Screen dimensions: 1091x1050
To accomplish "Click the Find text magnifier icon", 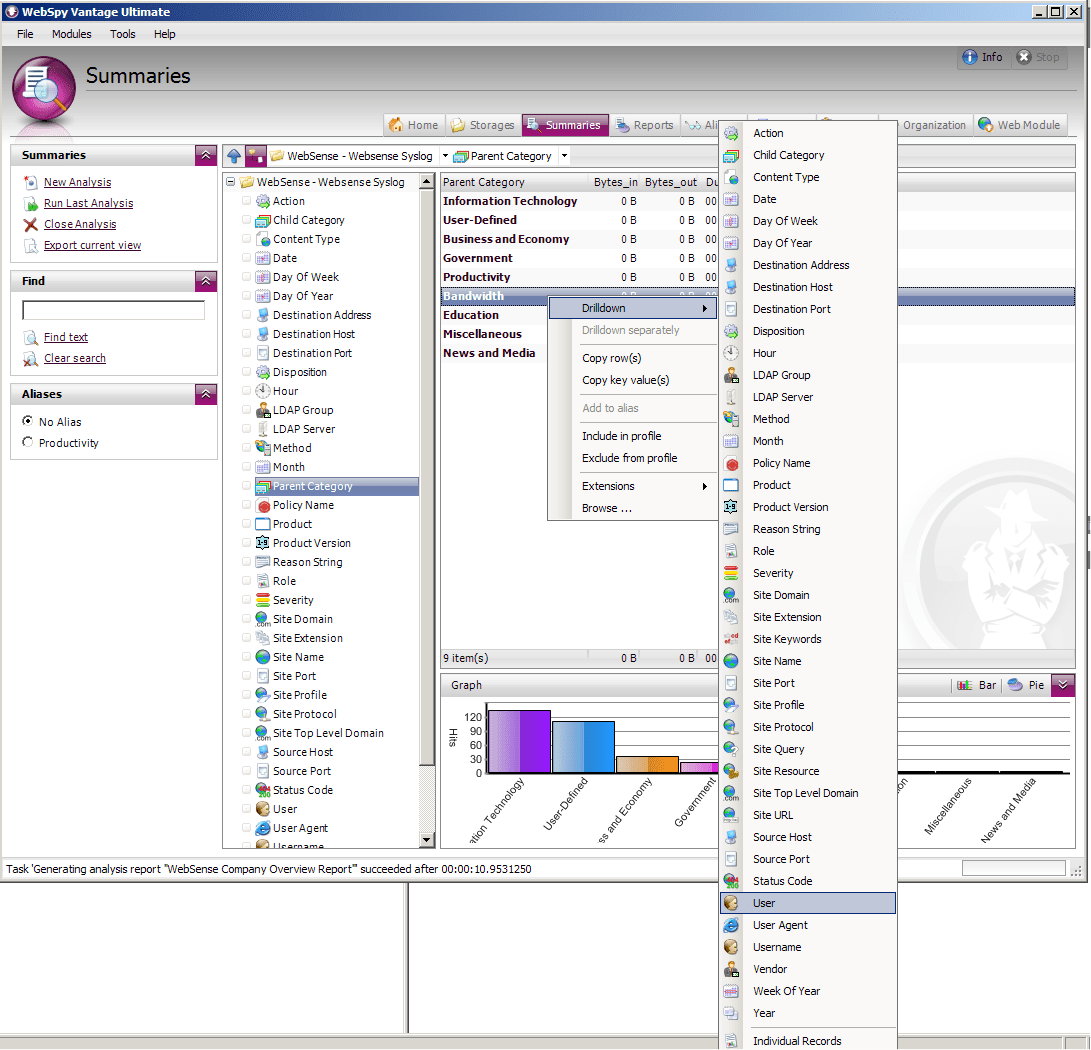I will 31,337.
